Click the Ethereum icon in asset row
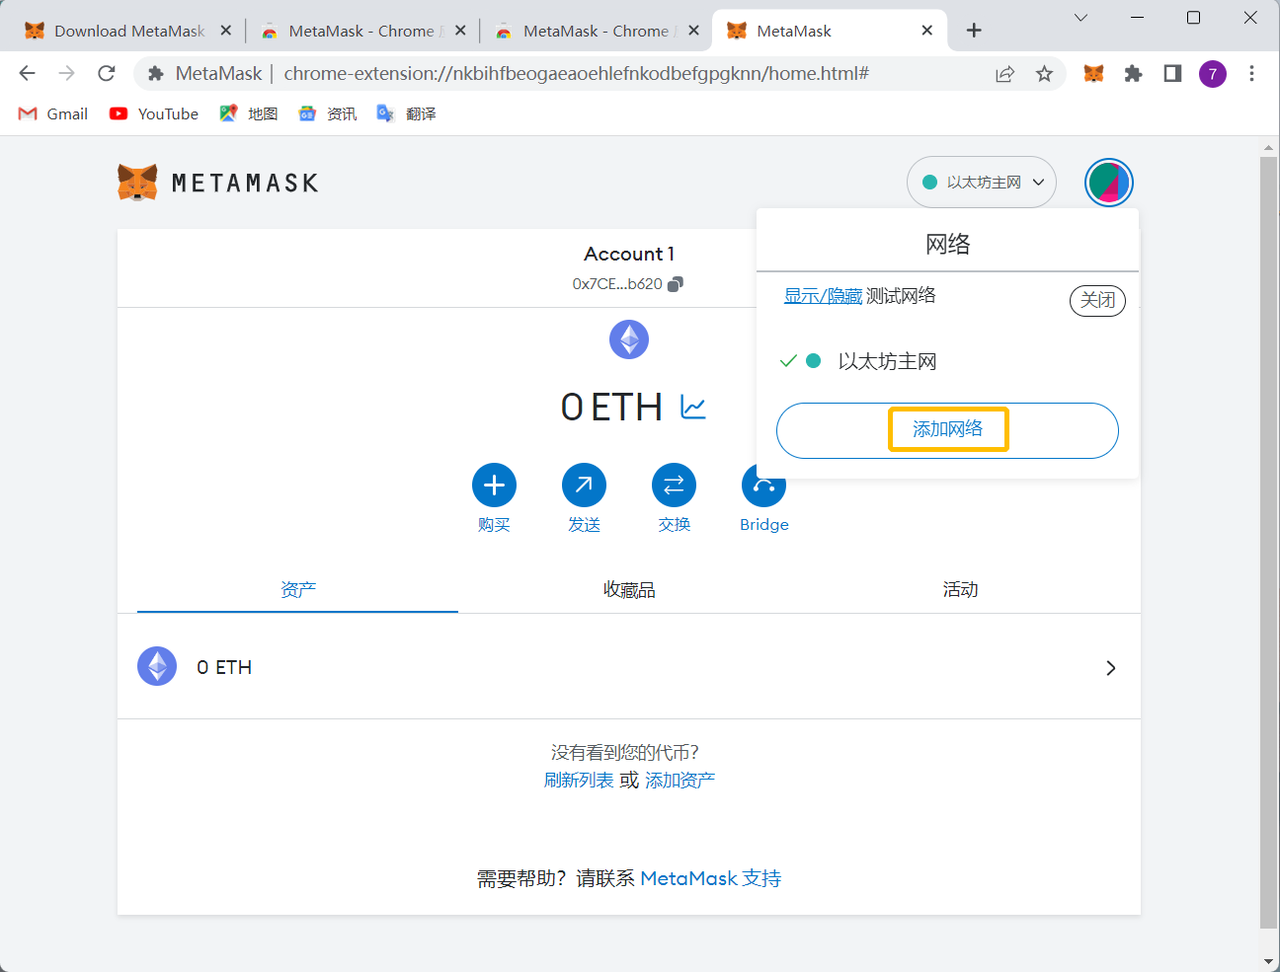 tap(157, 666)
